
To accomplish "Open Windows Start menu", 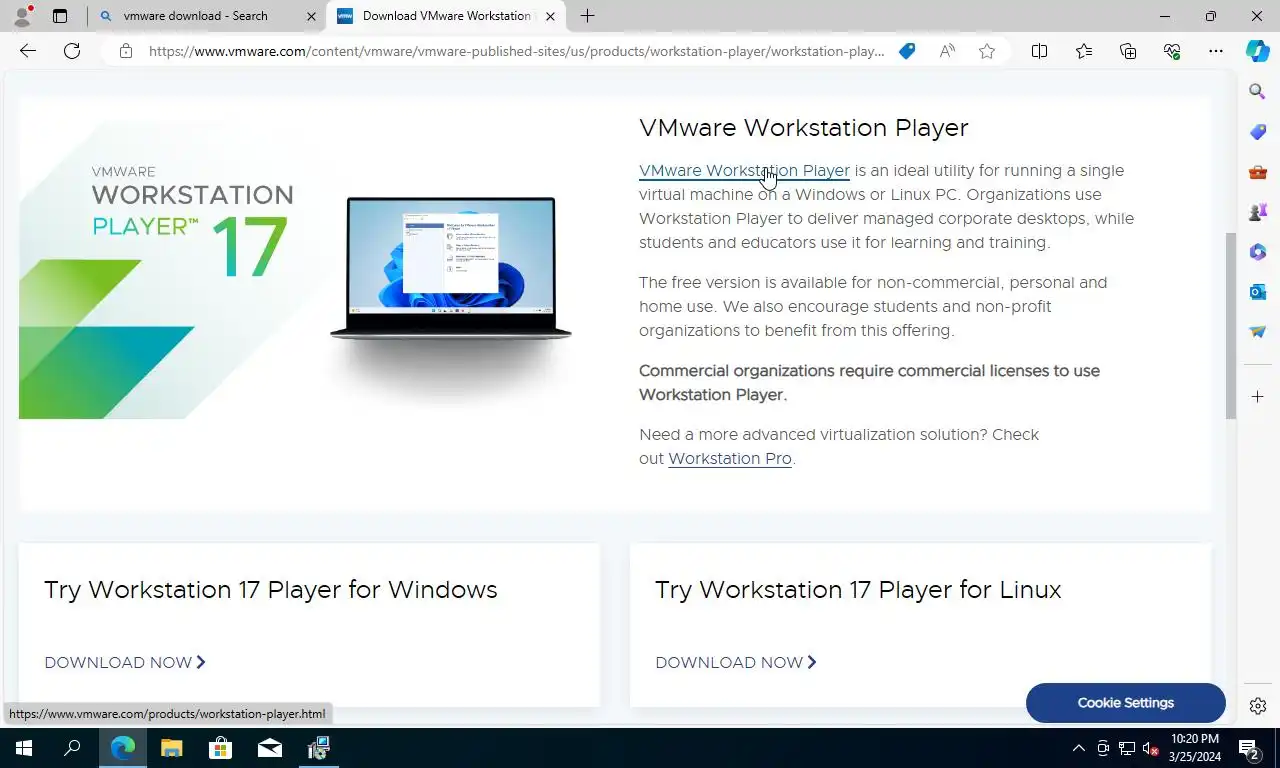I will (x=24, y=748).
